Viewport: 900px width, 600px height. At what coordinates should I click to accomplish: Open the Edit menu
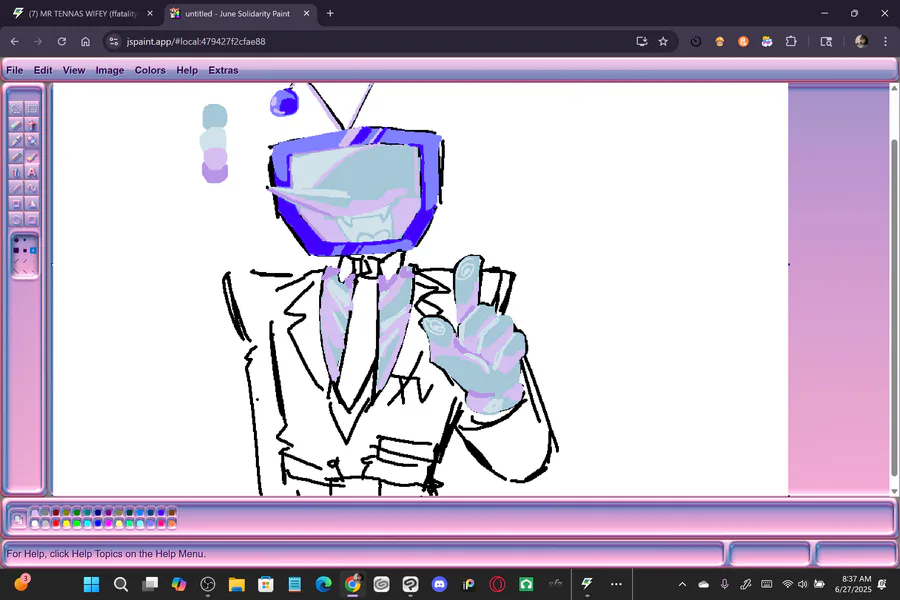click(x=43, y=70)
